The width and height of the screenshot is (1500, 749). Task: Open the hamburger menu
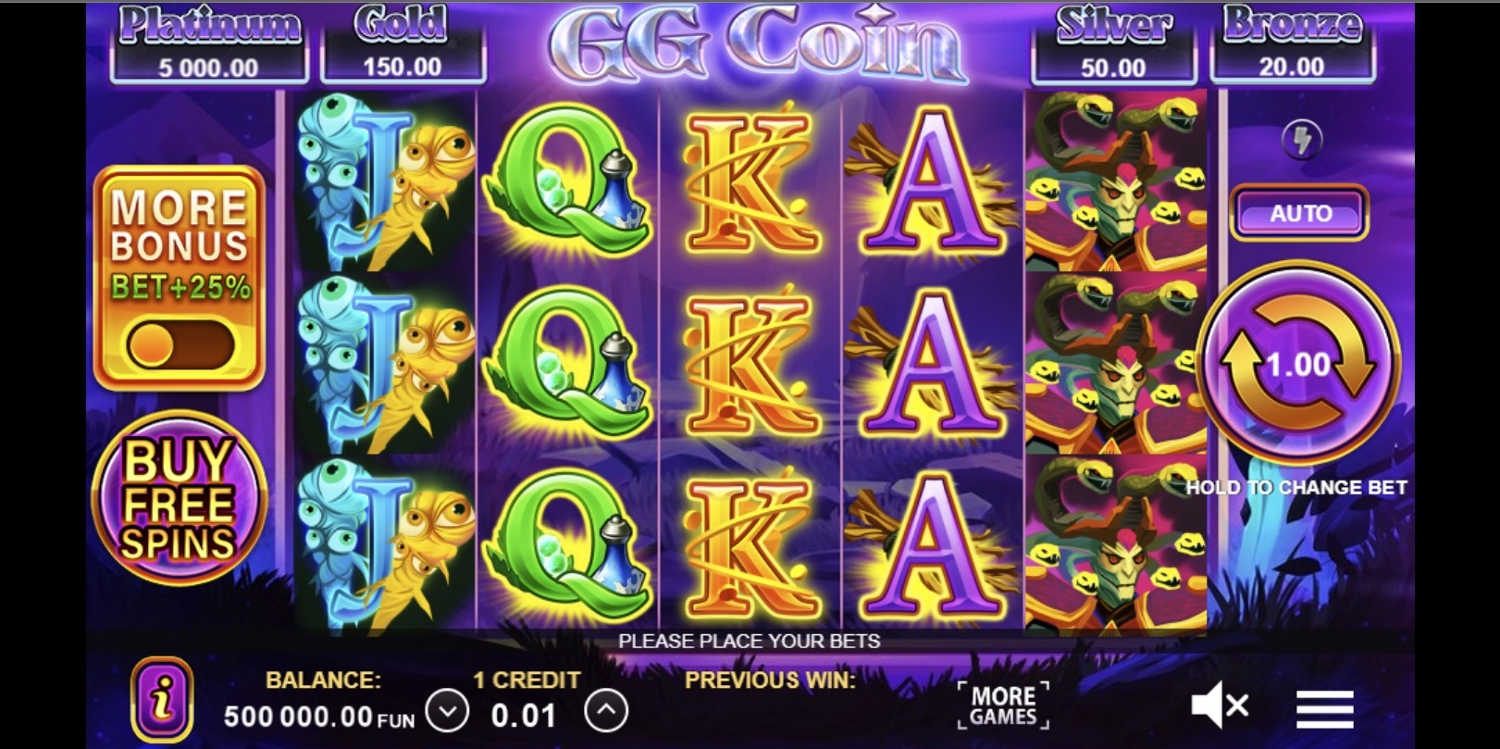tap(1325, 709)
